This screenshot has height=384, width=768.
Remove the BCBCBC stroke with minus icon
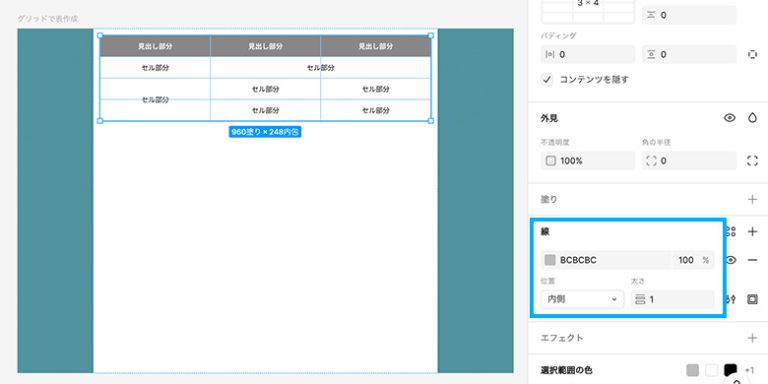pyautogui.click(x=752, y=260)
